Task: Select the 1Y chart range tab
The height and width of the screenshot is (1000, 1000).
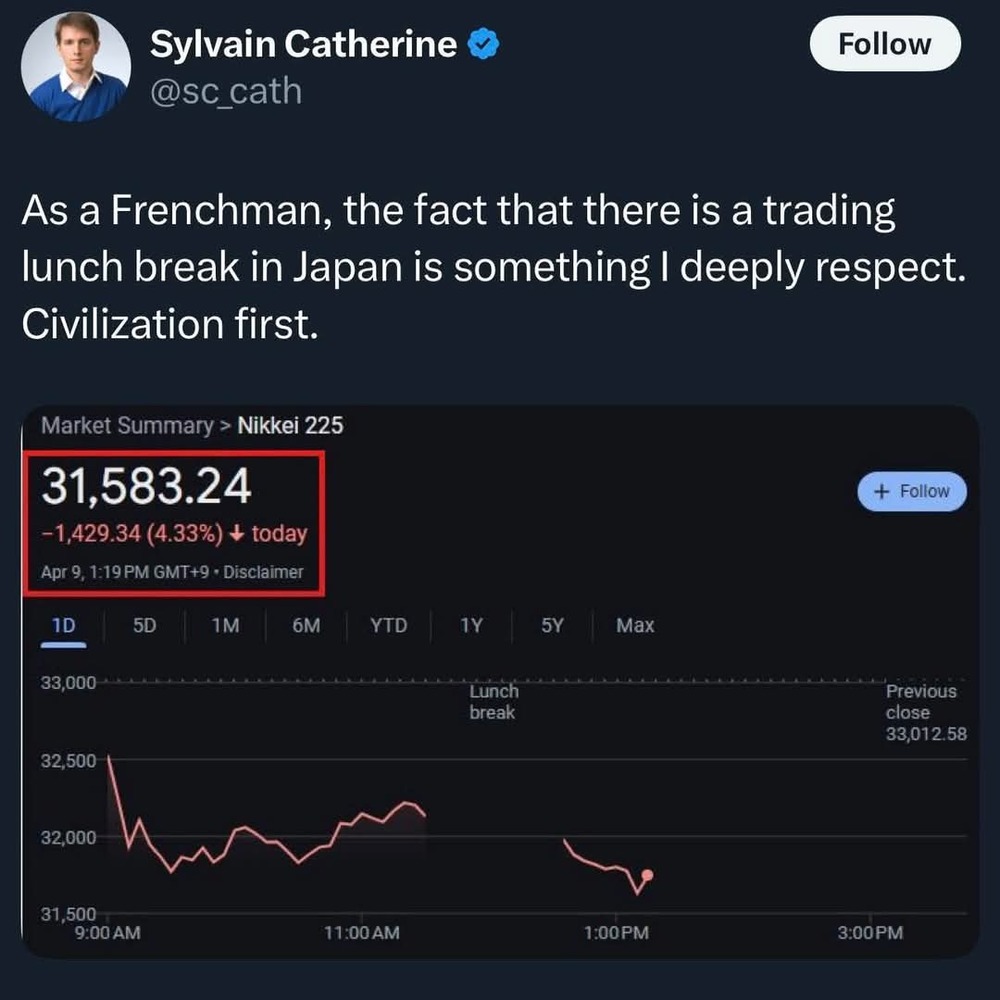Action: (471, 626)
